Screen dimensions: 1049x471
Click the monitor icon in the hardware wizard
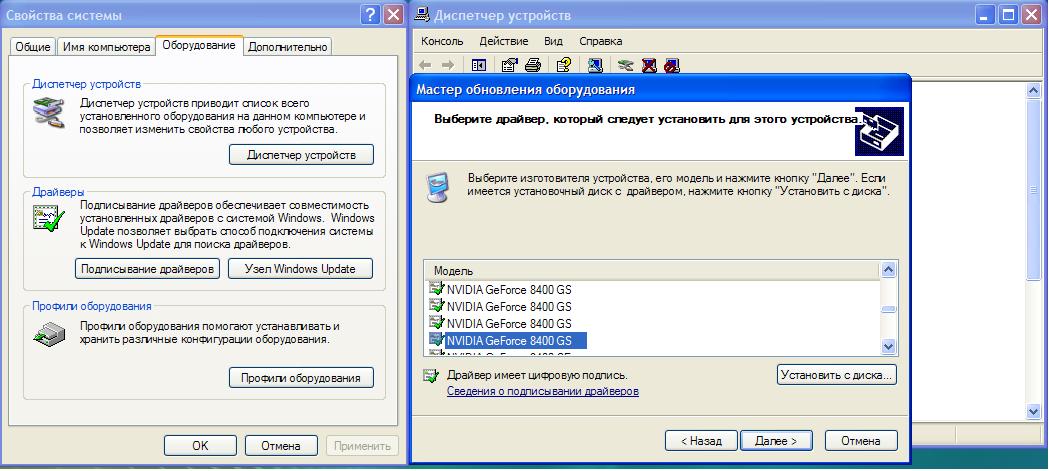[438, 187]
